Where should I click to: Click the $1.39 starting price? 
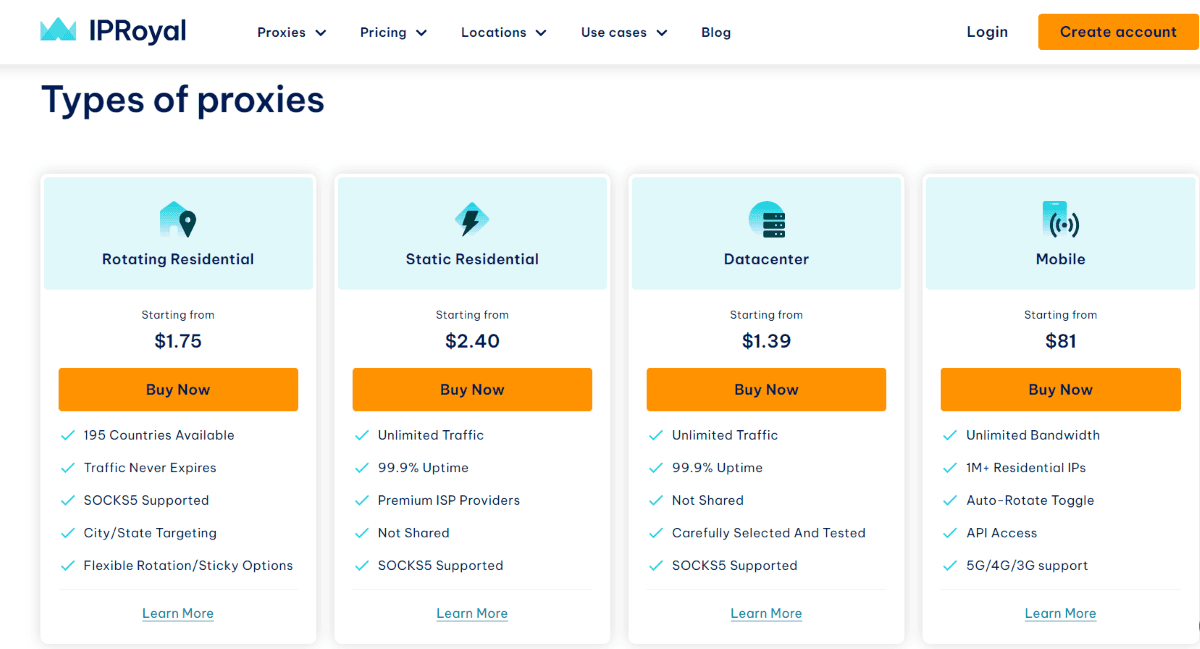click(766, 341)
